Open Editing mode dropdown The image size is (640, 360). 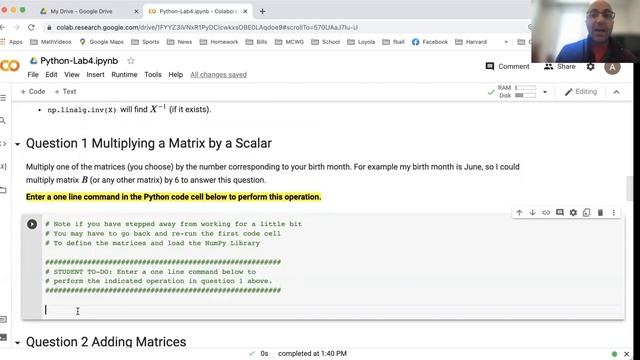pos(581,92)
